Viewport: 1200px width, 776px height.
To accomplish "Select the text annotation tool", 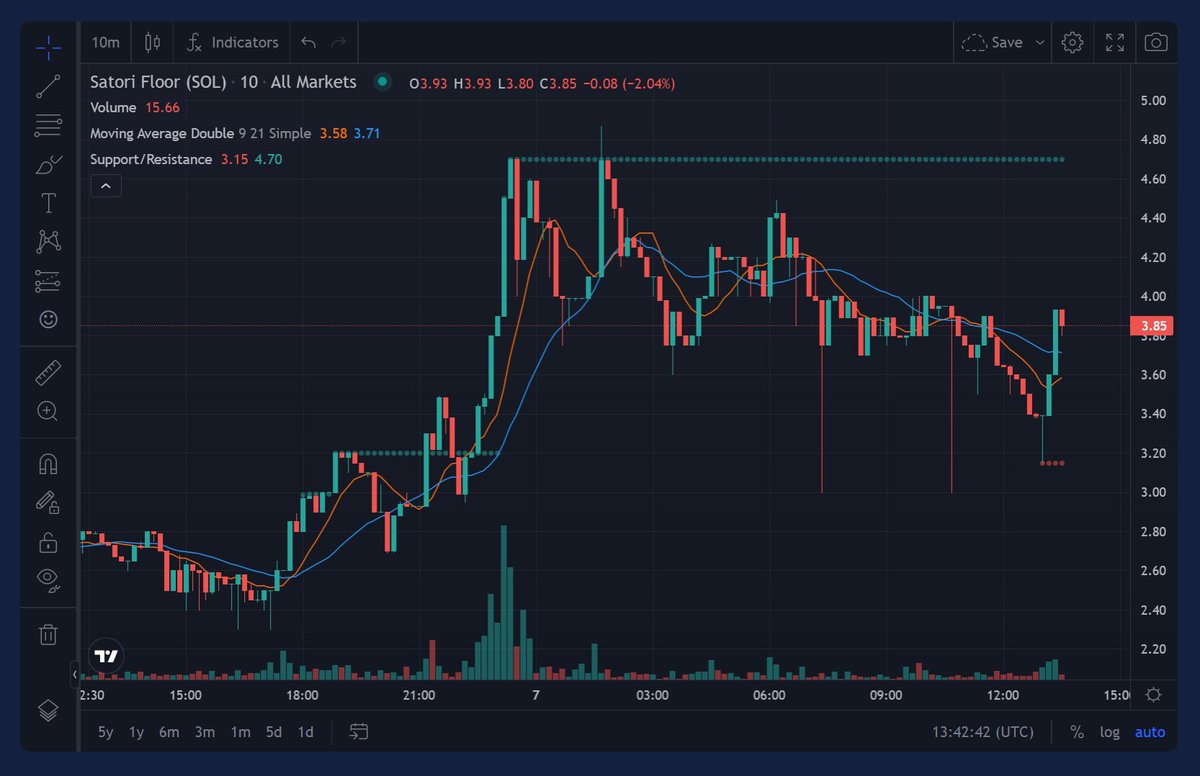I will [47, 201].
